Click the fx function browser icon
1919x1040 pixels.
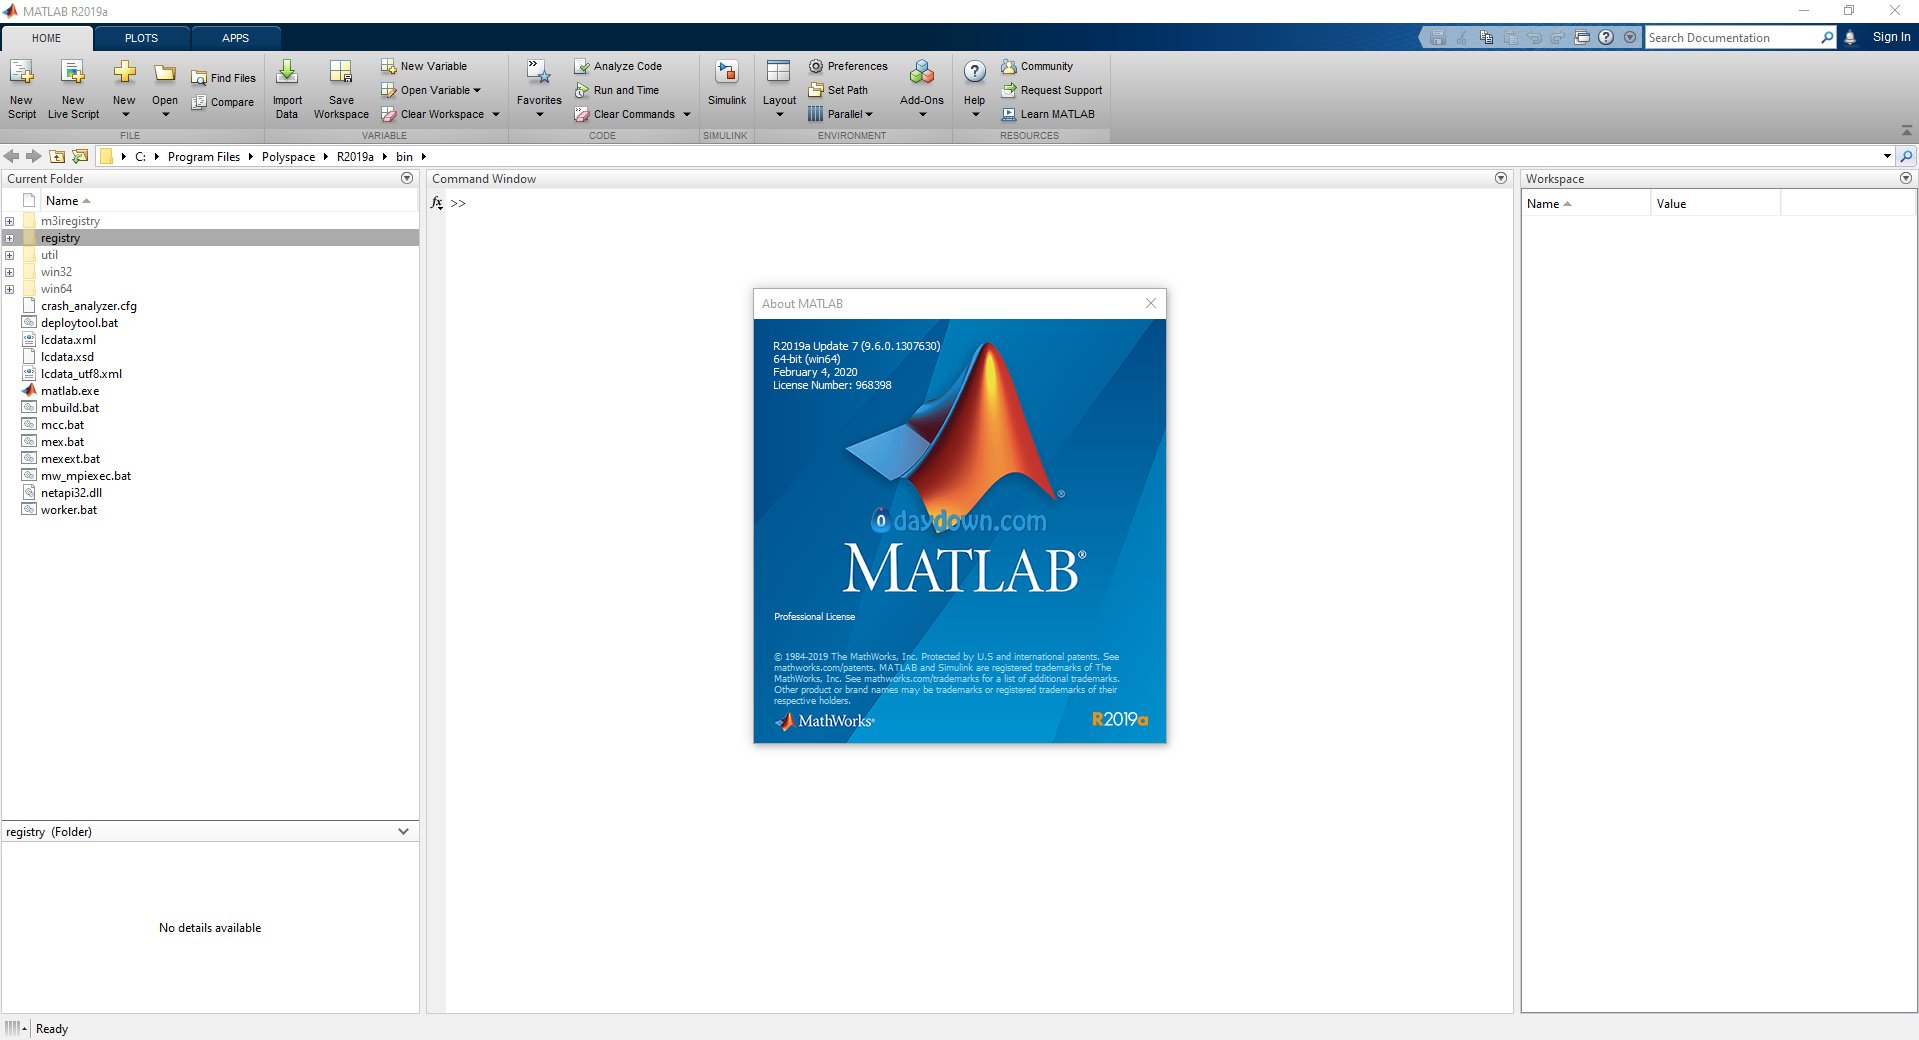[x=437, y=203]
